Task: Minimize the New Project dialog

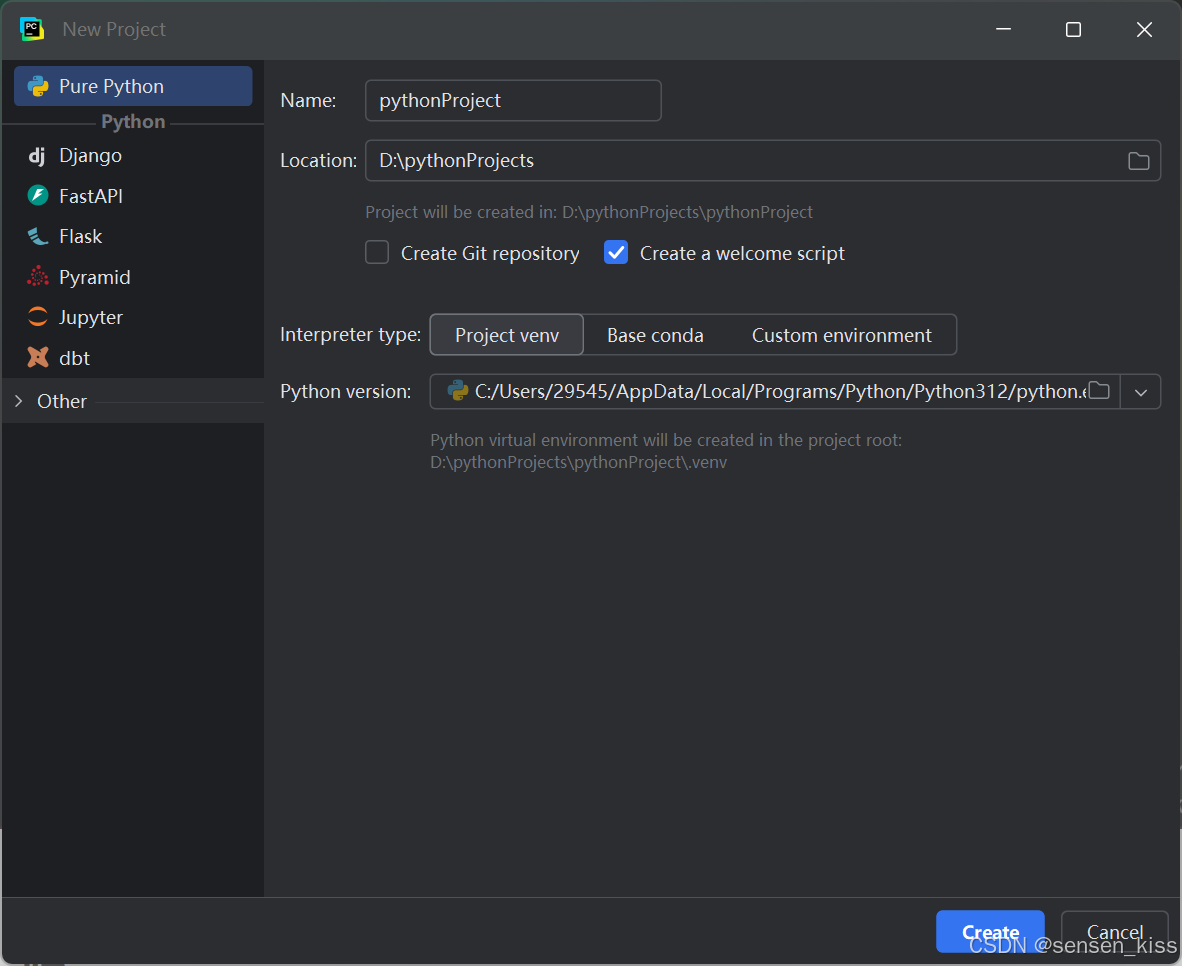Action: click(1003, 29)
